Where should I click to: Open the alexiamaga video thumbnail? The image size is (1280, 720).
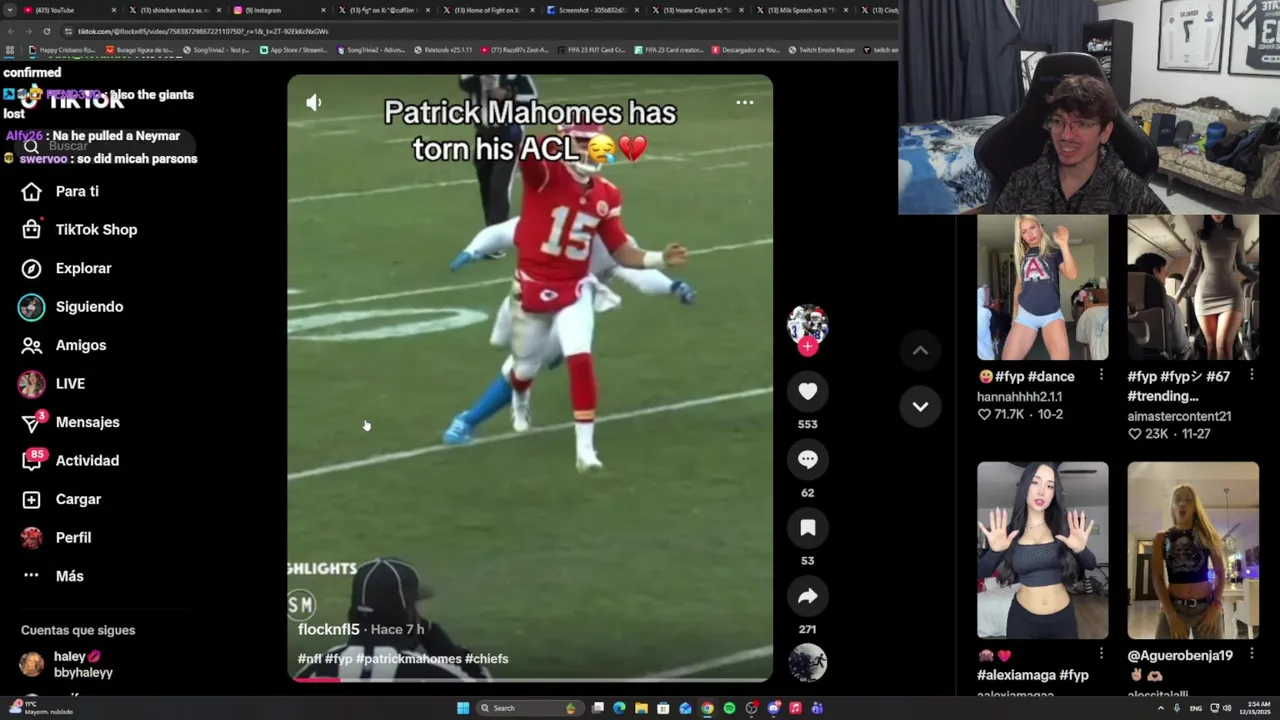click(x=1042, y=550)
